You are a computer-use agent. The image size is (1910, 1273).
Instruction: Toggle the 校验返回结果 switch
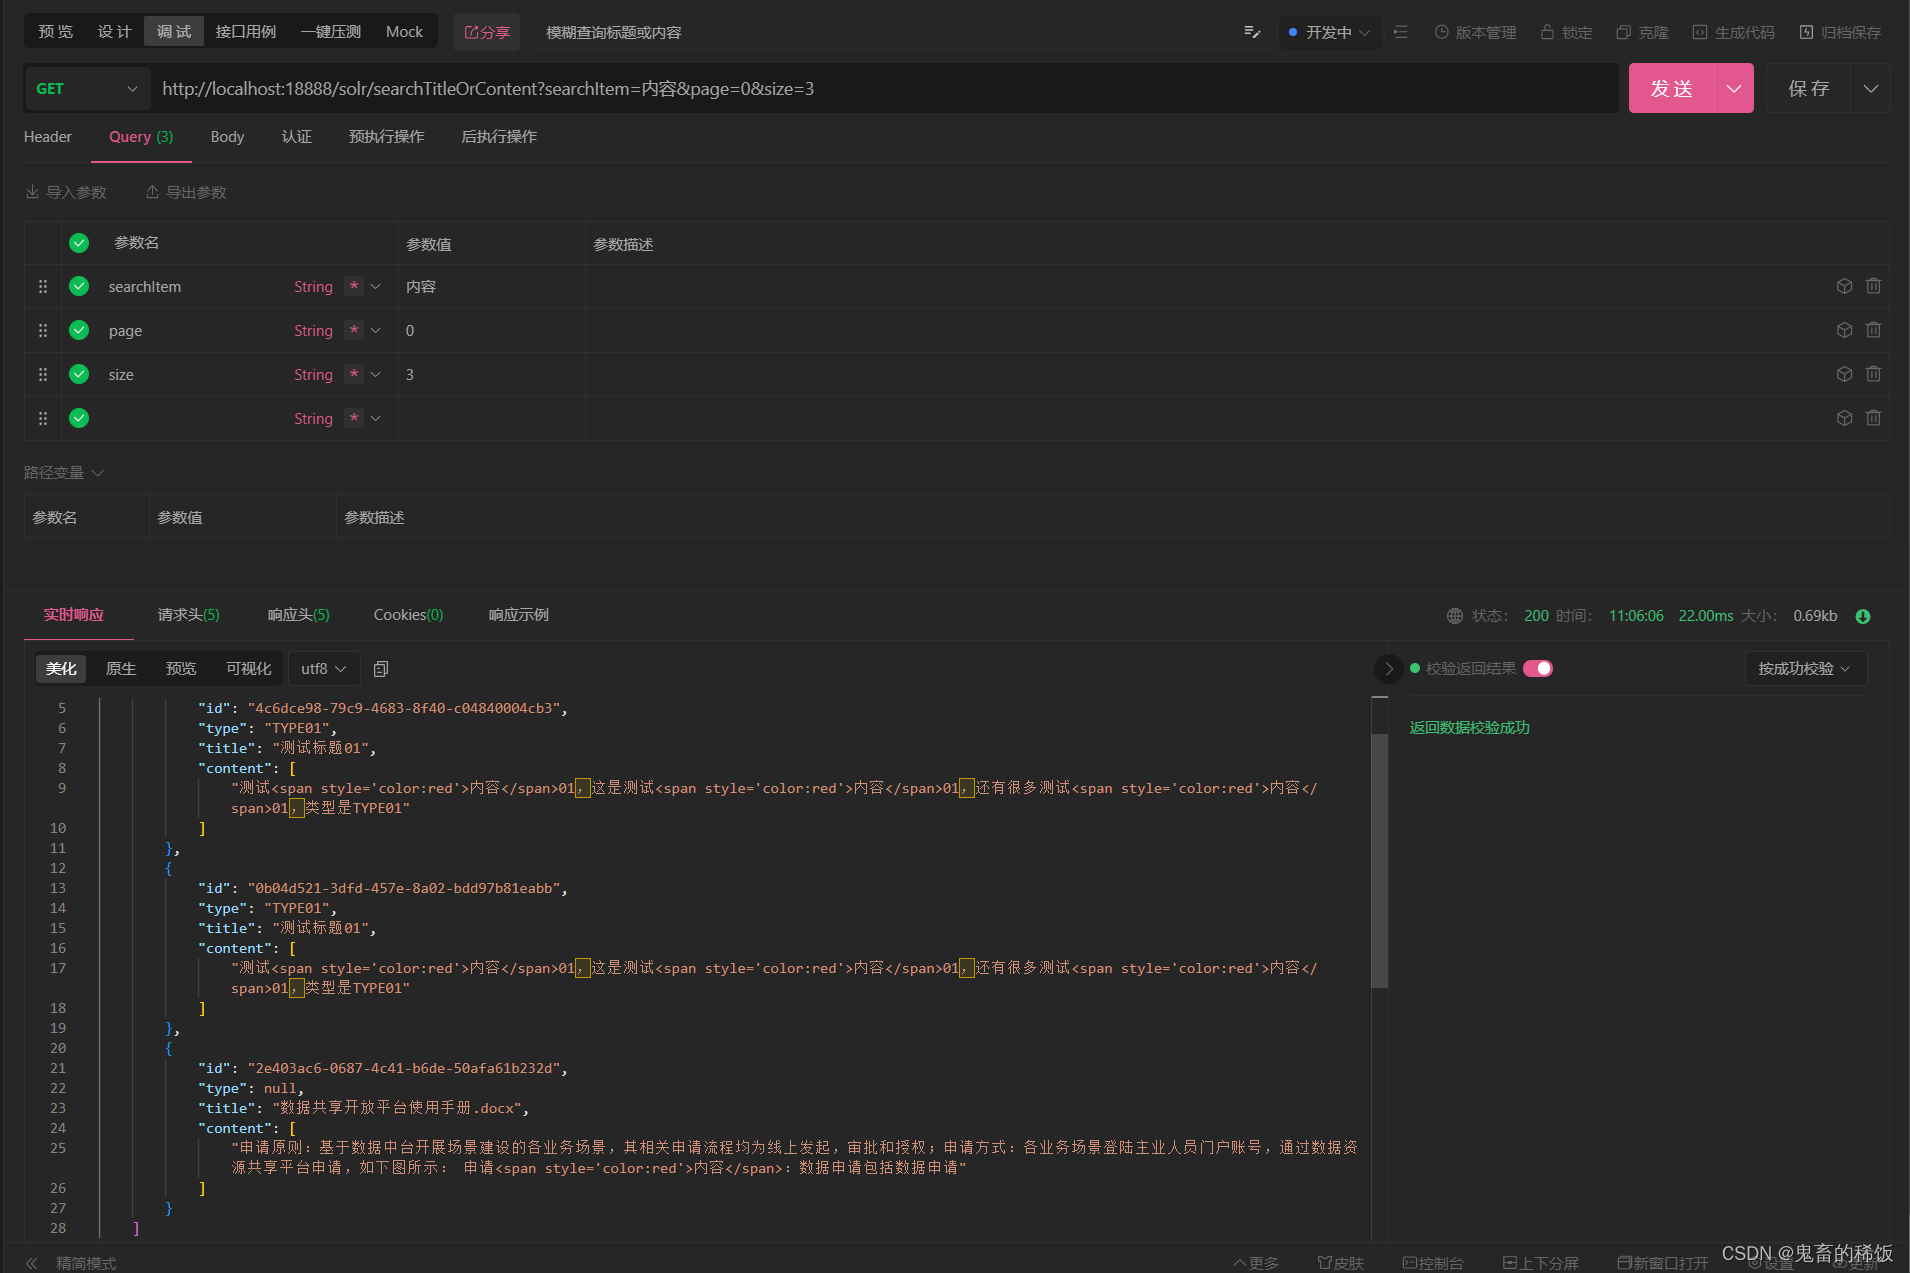coord(1538,668)
